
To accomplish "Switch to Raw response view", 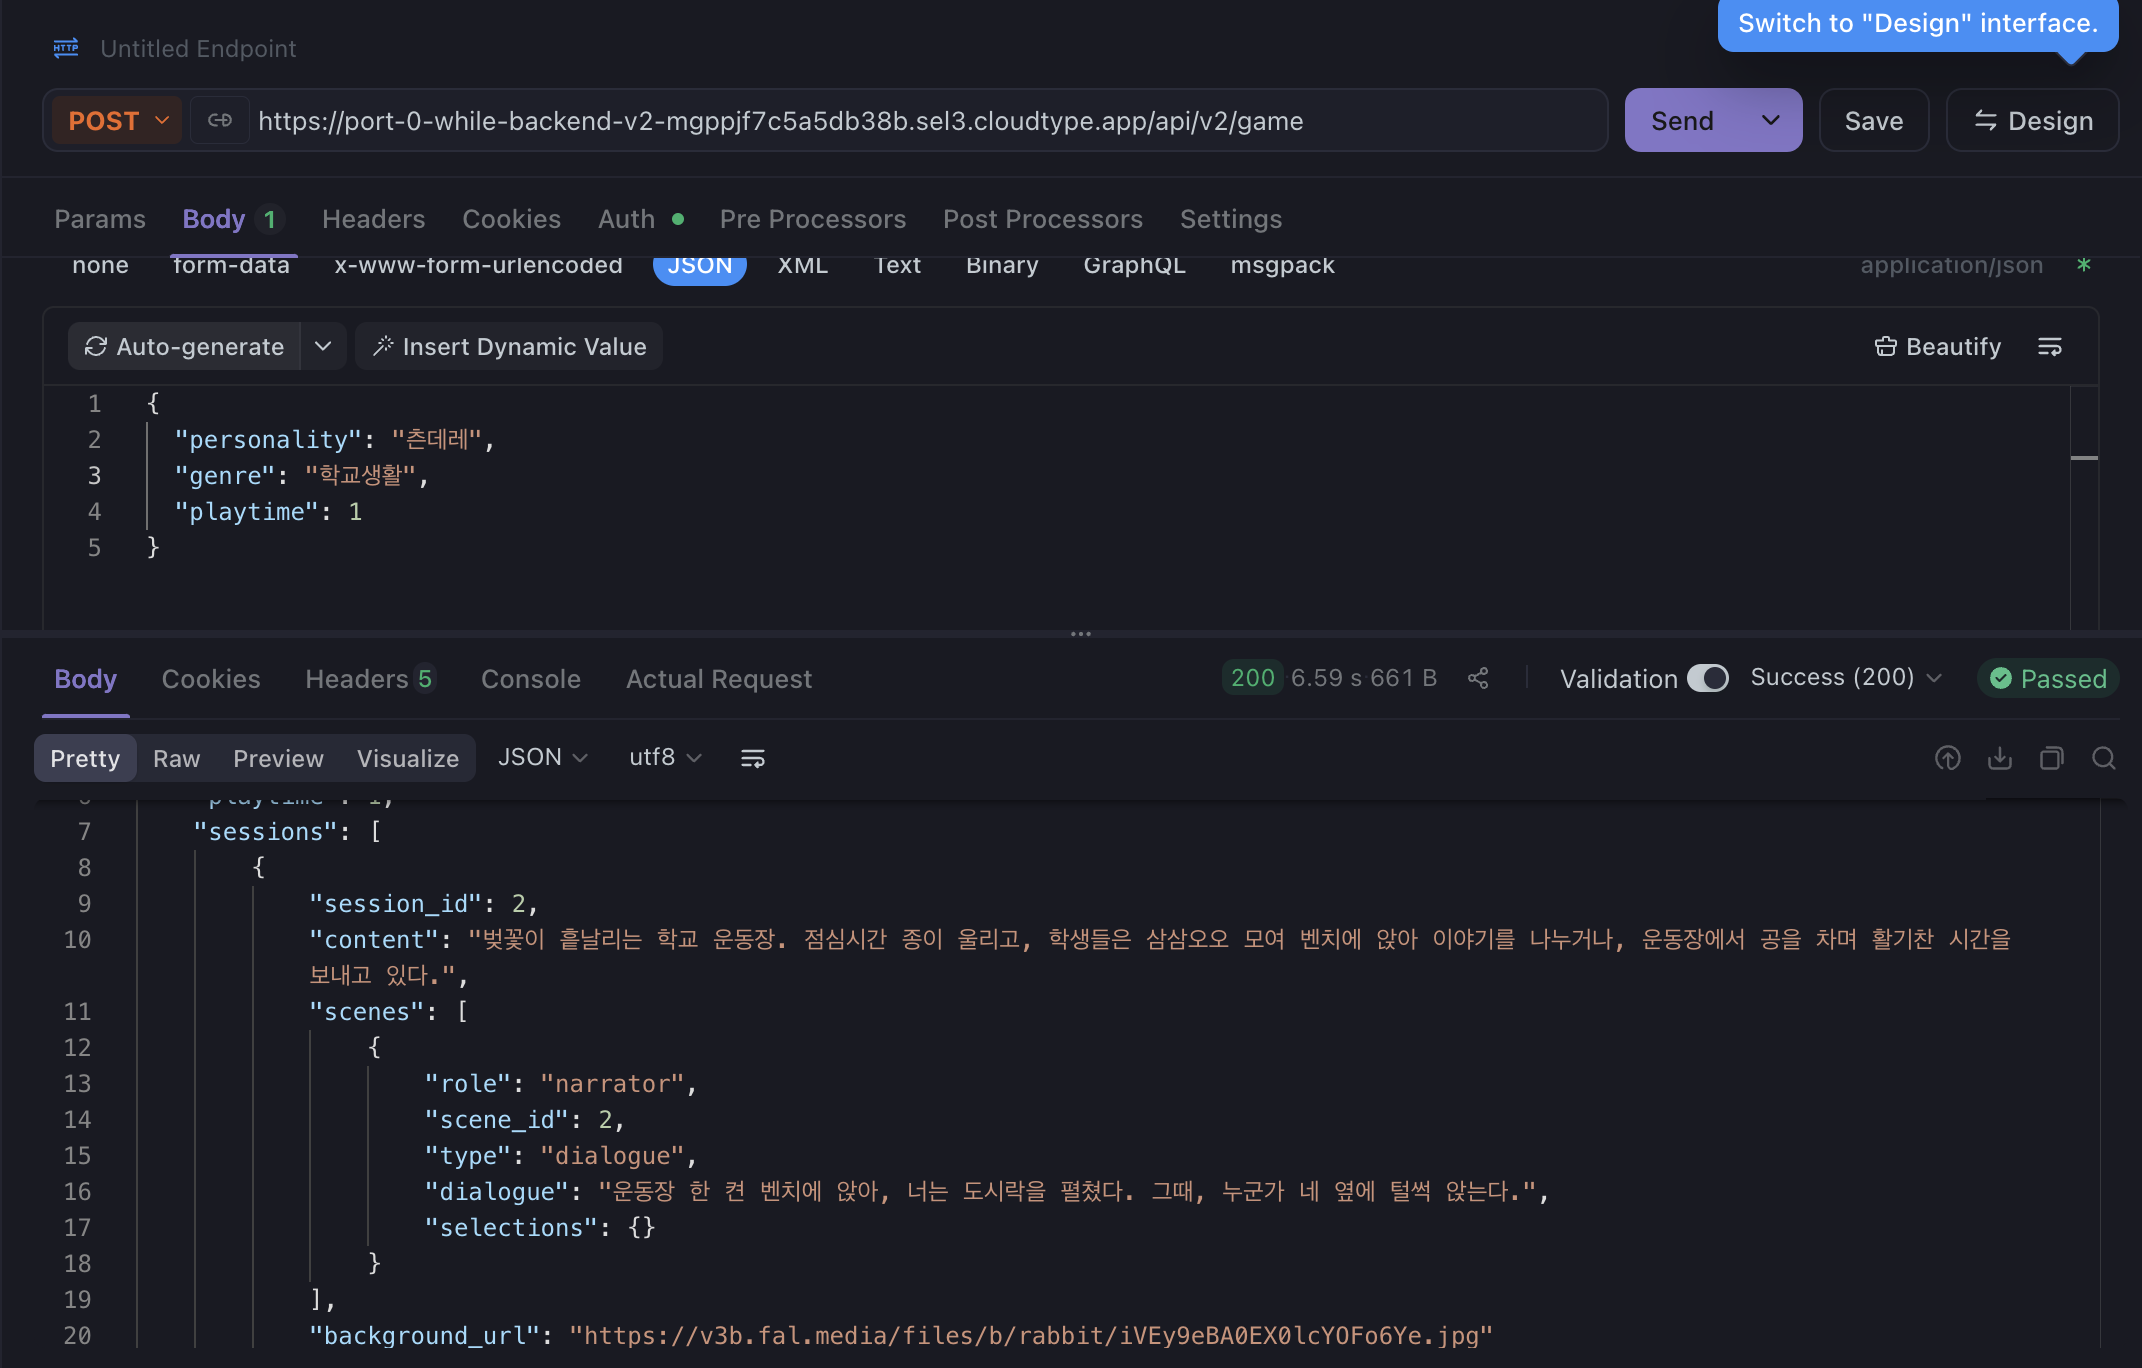I will point(177,759).
